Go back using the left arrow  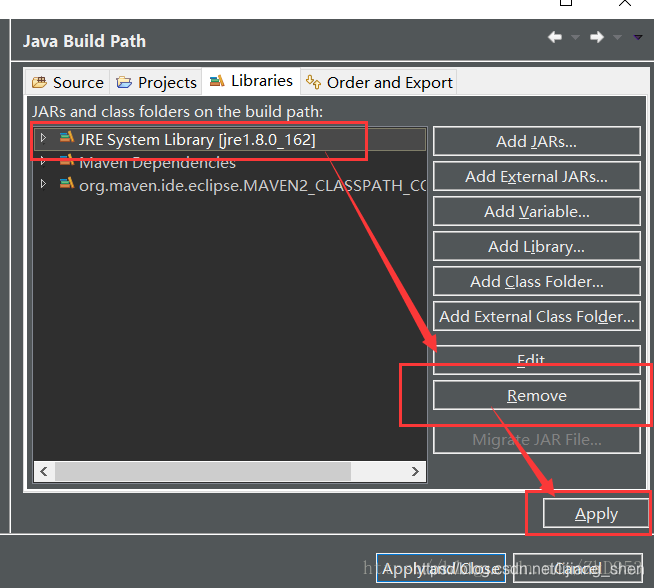point(555,37)
